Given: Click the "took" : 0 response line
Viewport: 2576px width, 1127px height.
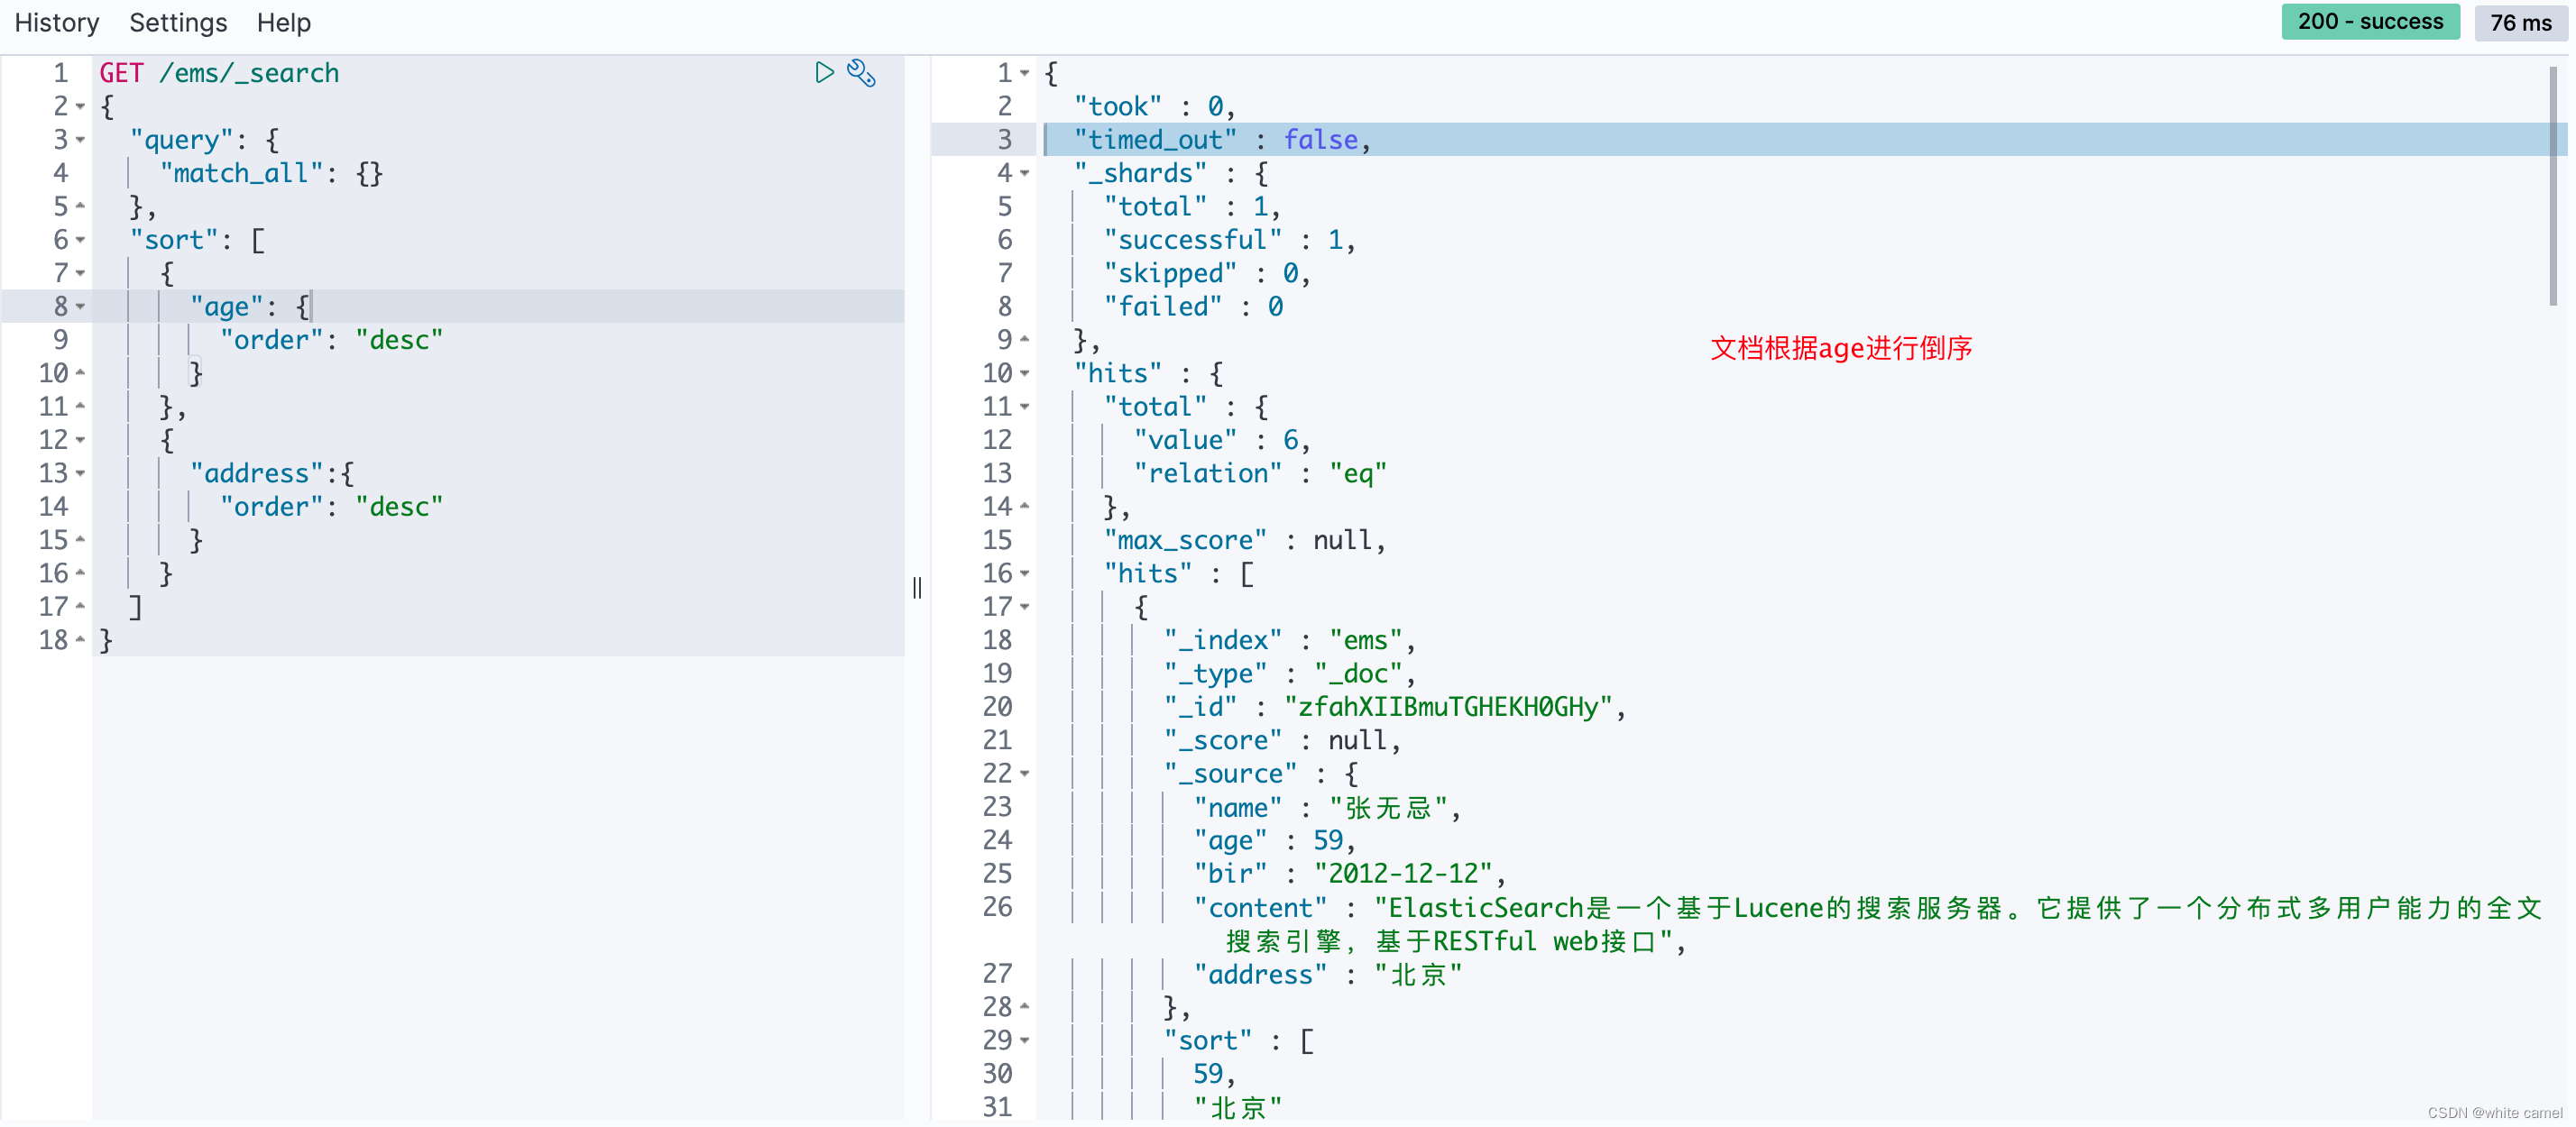Looking at the screenshot, I should [x=1155, y=106].
